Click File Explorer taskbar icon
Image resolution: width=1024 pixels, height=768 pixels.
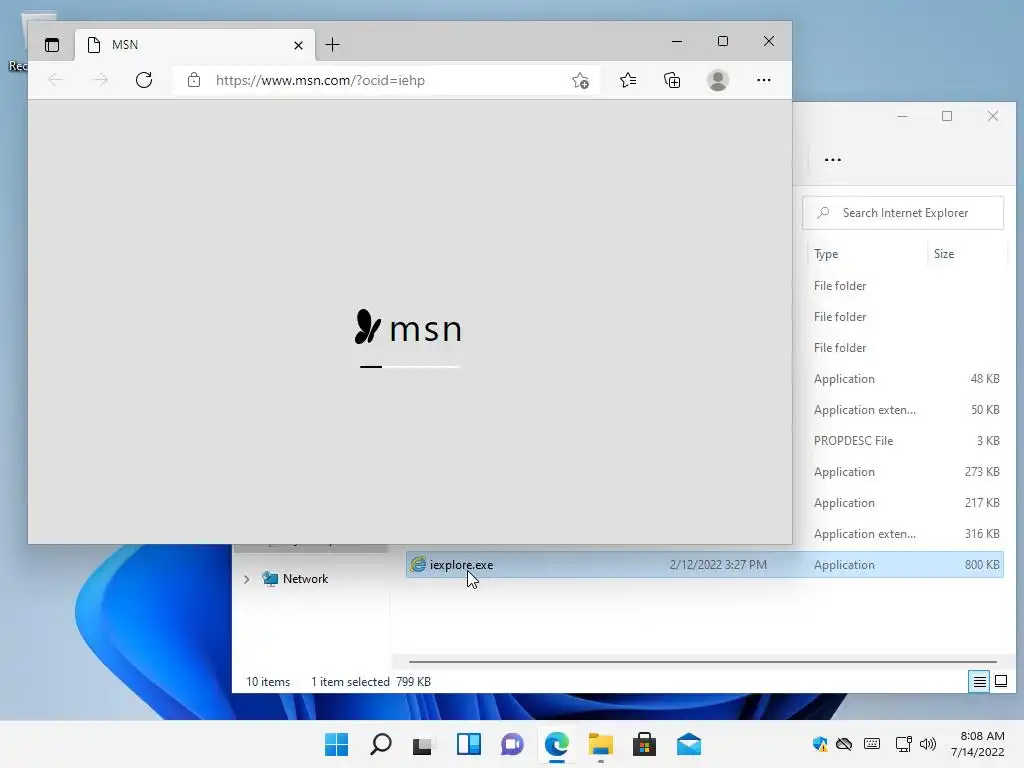coord(600,744)
